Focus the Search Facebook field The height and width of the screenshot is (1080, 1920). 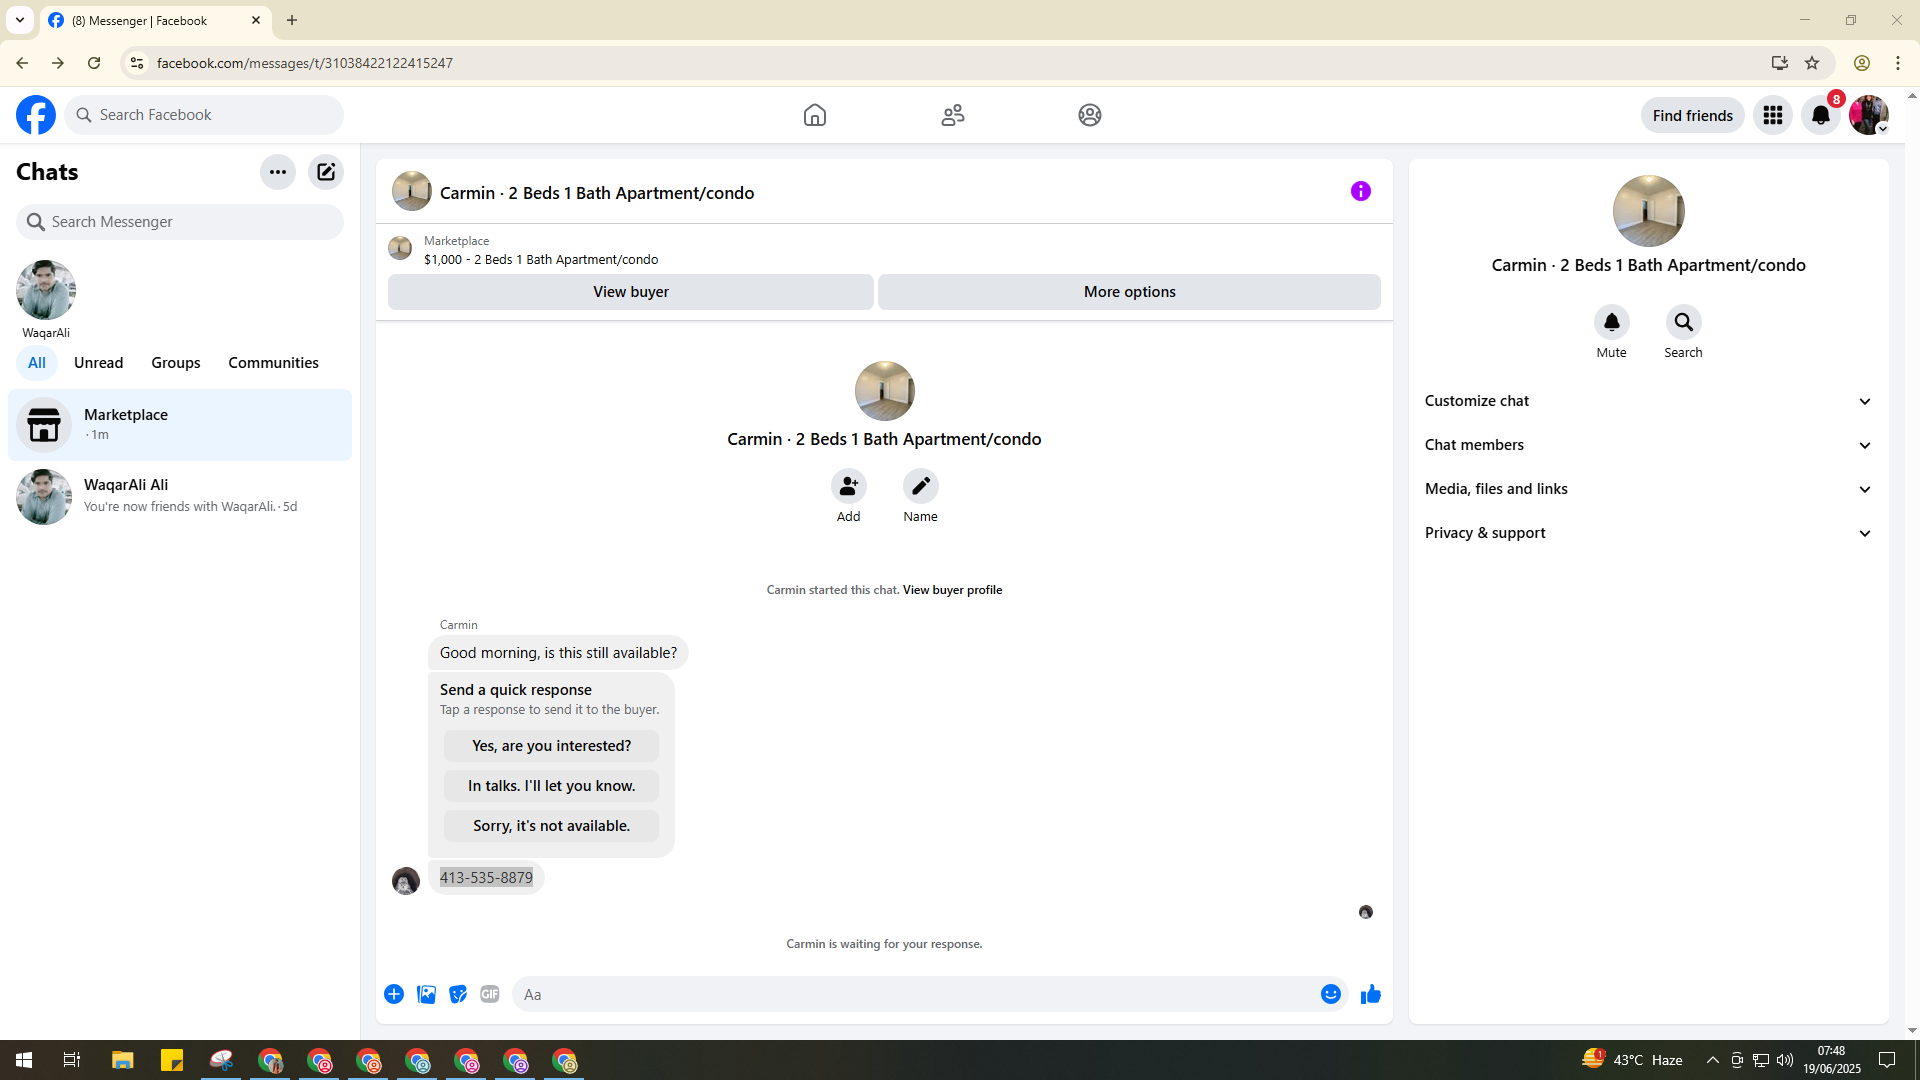coord(204,115)
